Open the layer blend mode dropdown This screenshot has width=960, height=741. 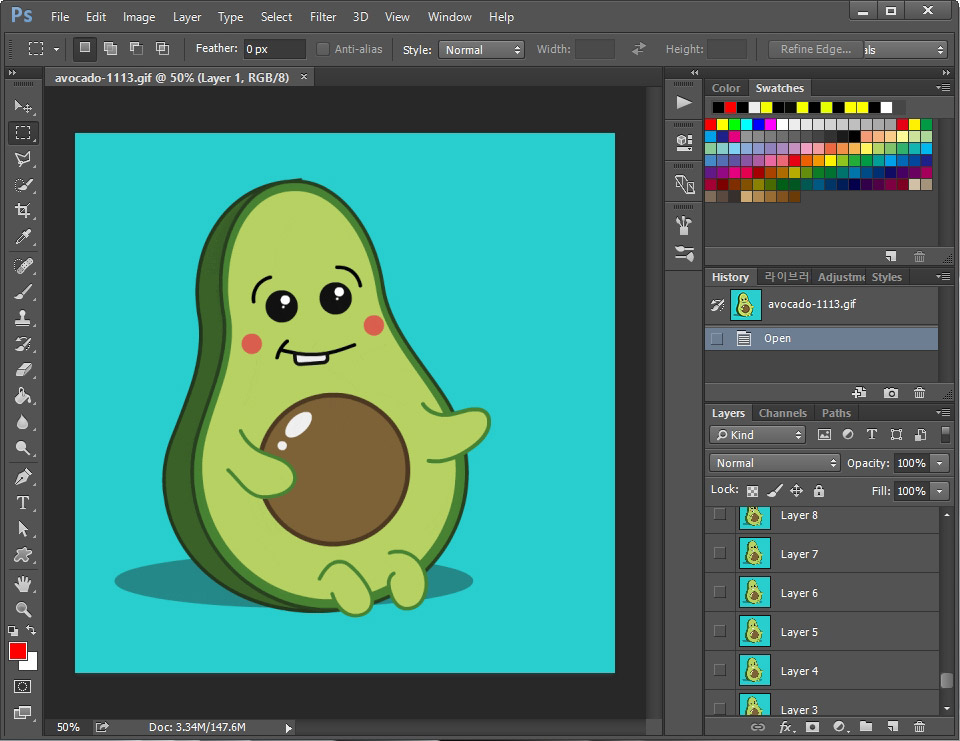tap(774, 463)
